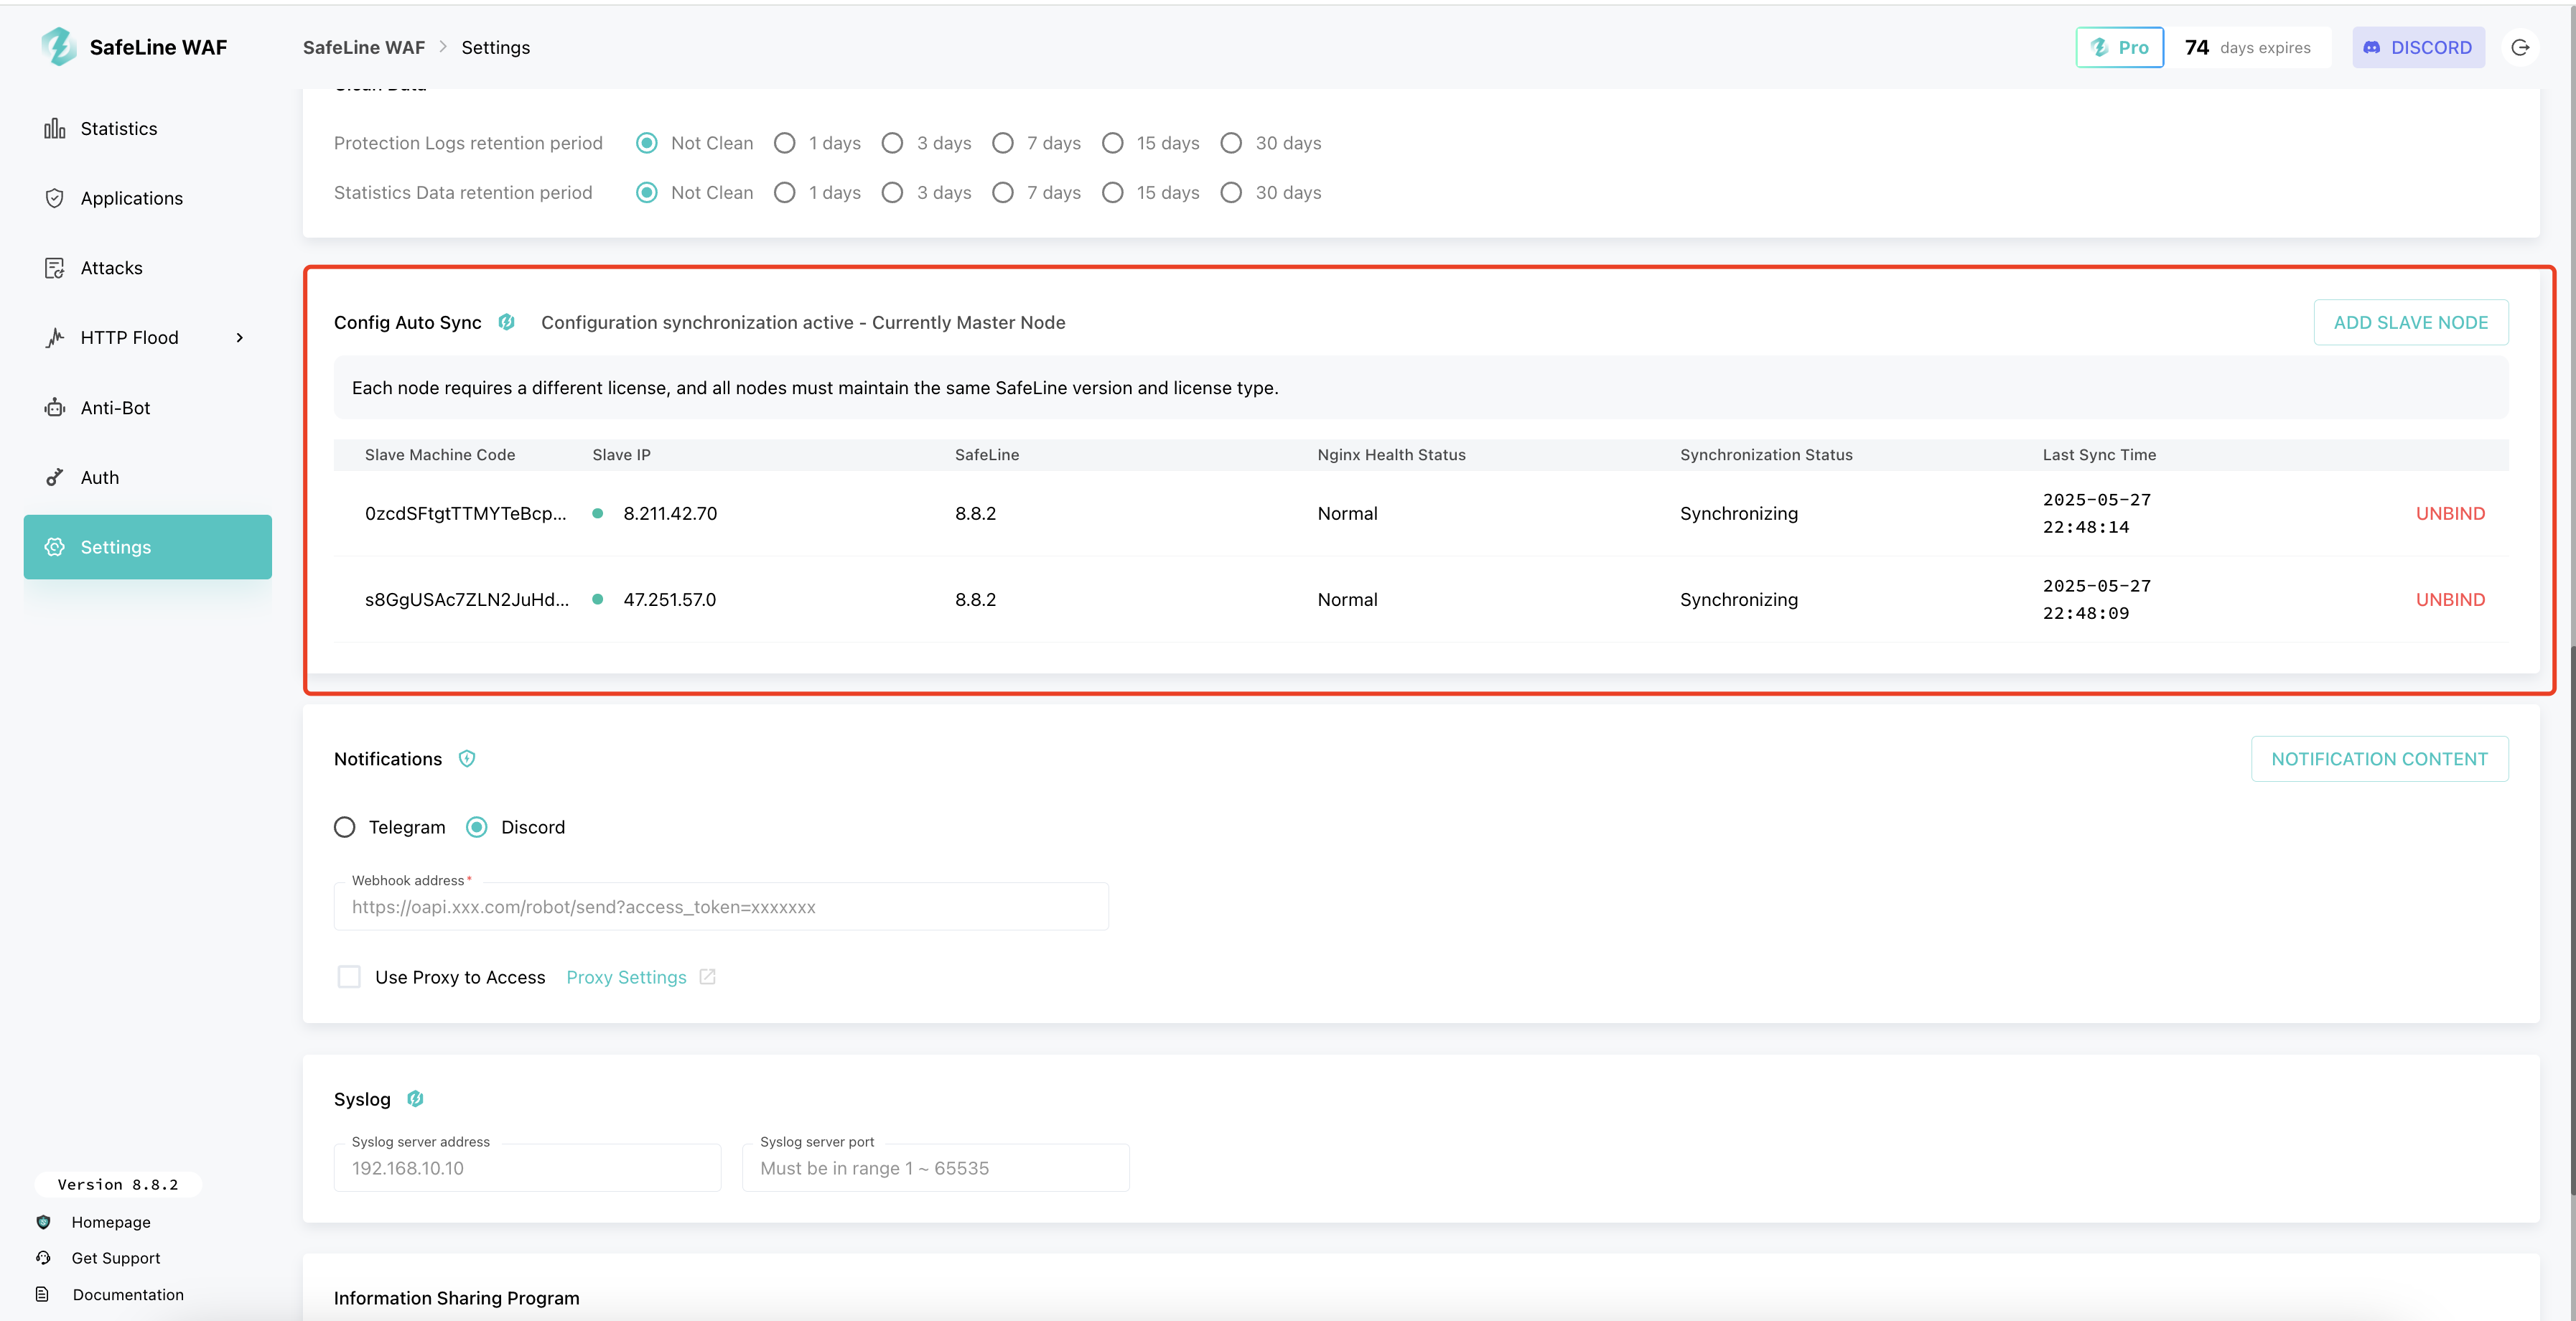Viewport: 2576px width, 1321px height.
Task: Unbind the slave node 8.211.42.70
Action: pos(2450,513)
